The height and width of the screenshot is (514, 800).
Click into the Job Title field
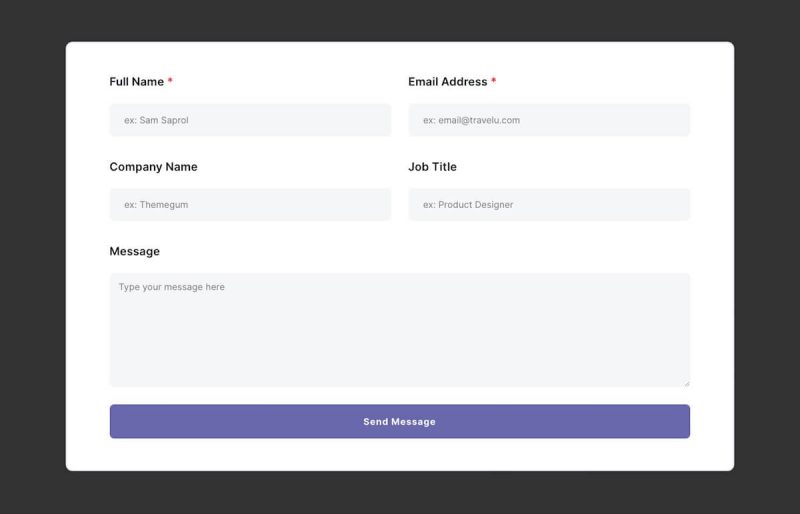tap(549, 205)
